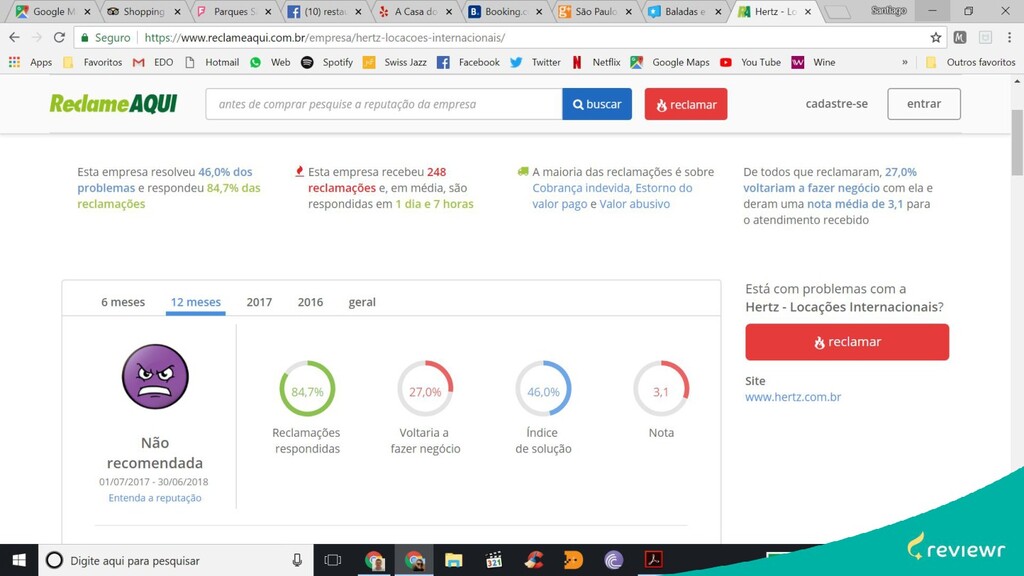Reload the page
The height and width of the screenshot is (576, 1024).
(x=59, y=38)
